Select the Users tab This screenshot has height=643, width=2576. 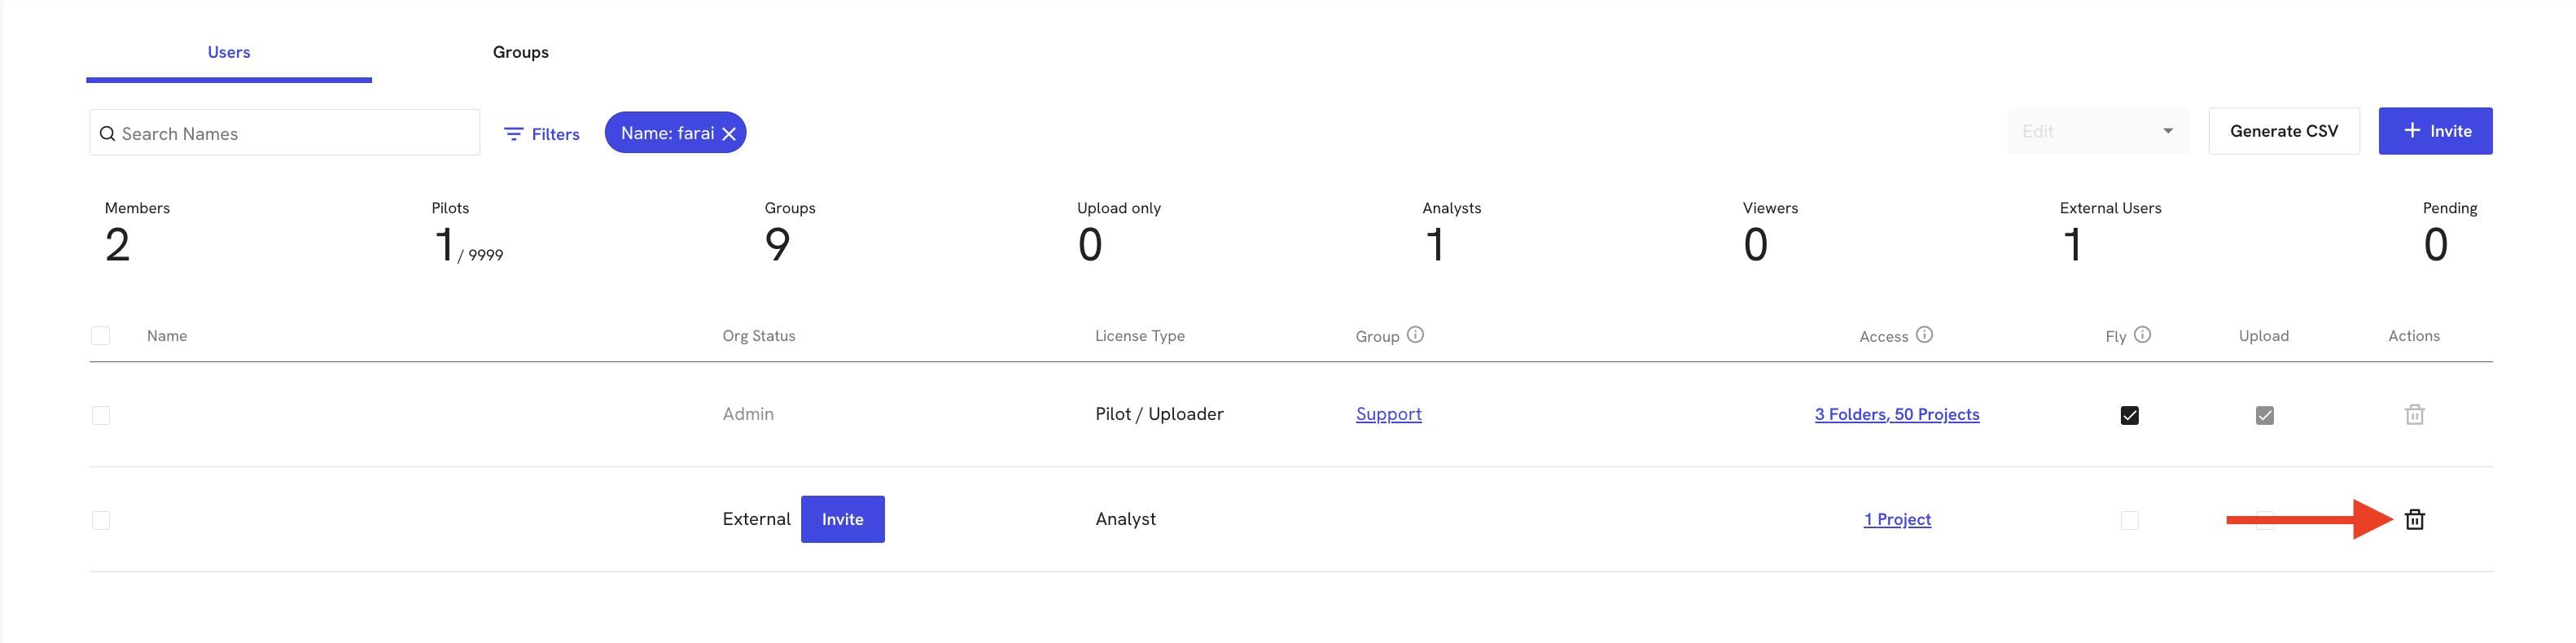click(228, 52)
